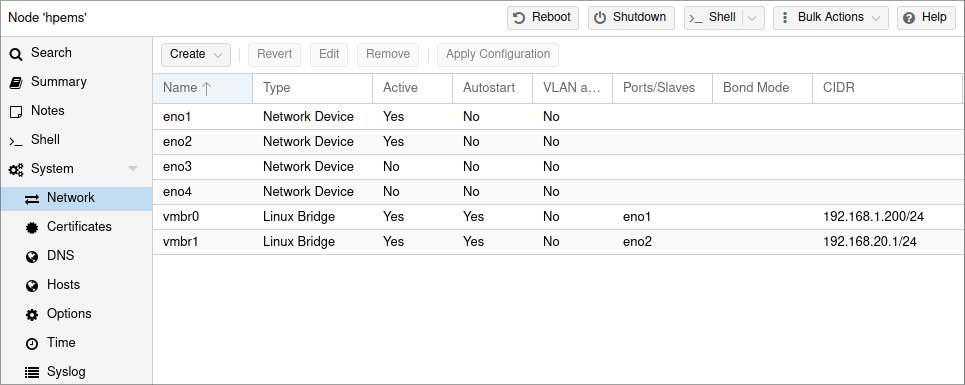Launch the Shell from top toolbar
965x385 pixels.
(714, 18)
